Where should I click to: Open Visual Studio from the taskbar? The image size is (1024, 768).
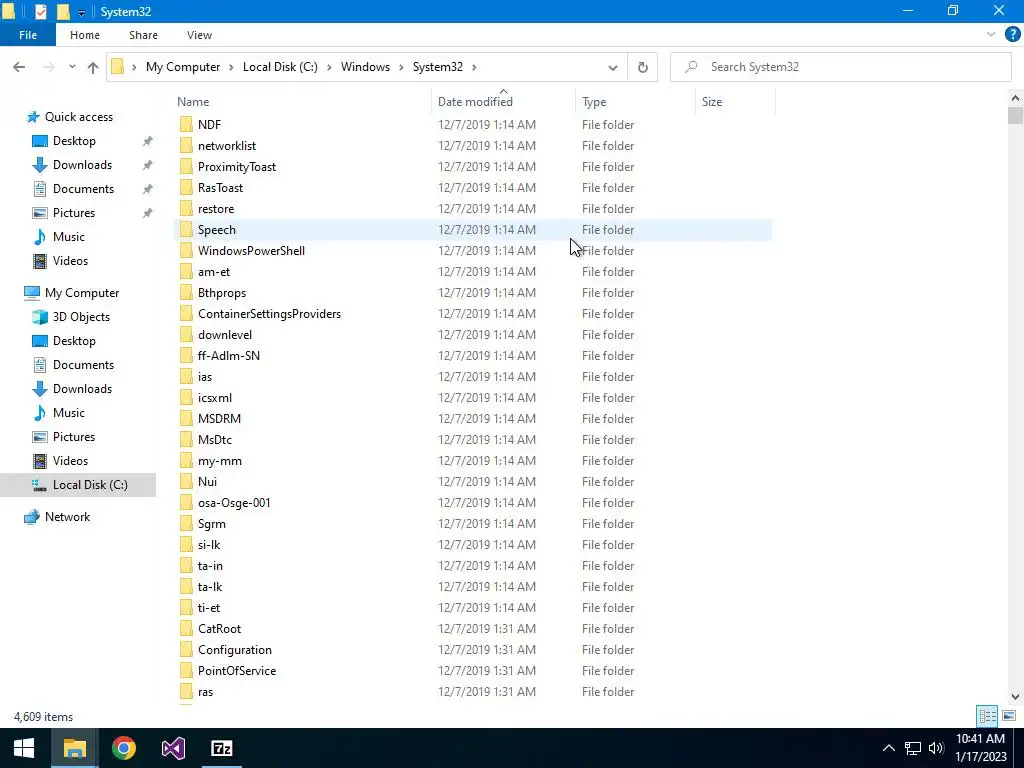click(173, 748)
